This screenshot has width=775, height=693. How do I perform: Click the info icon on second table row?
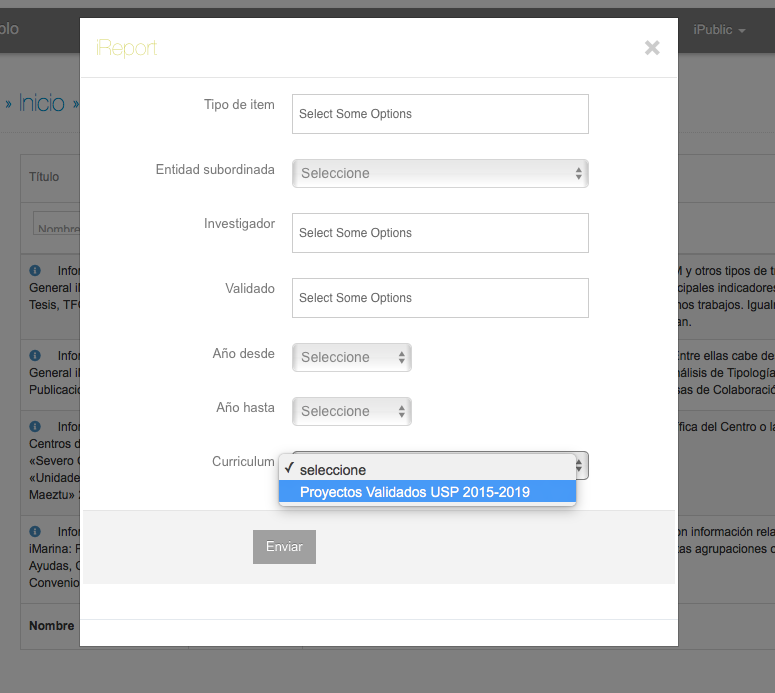pos(35,355)
